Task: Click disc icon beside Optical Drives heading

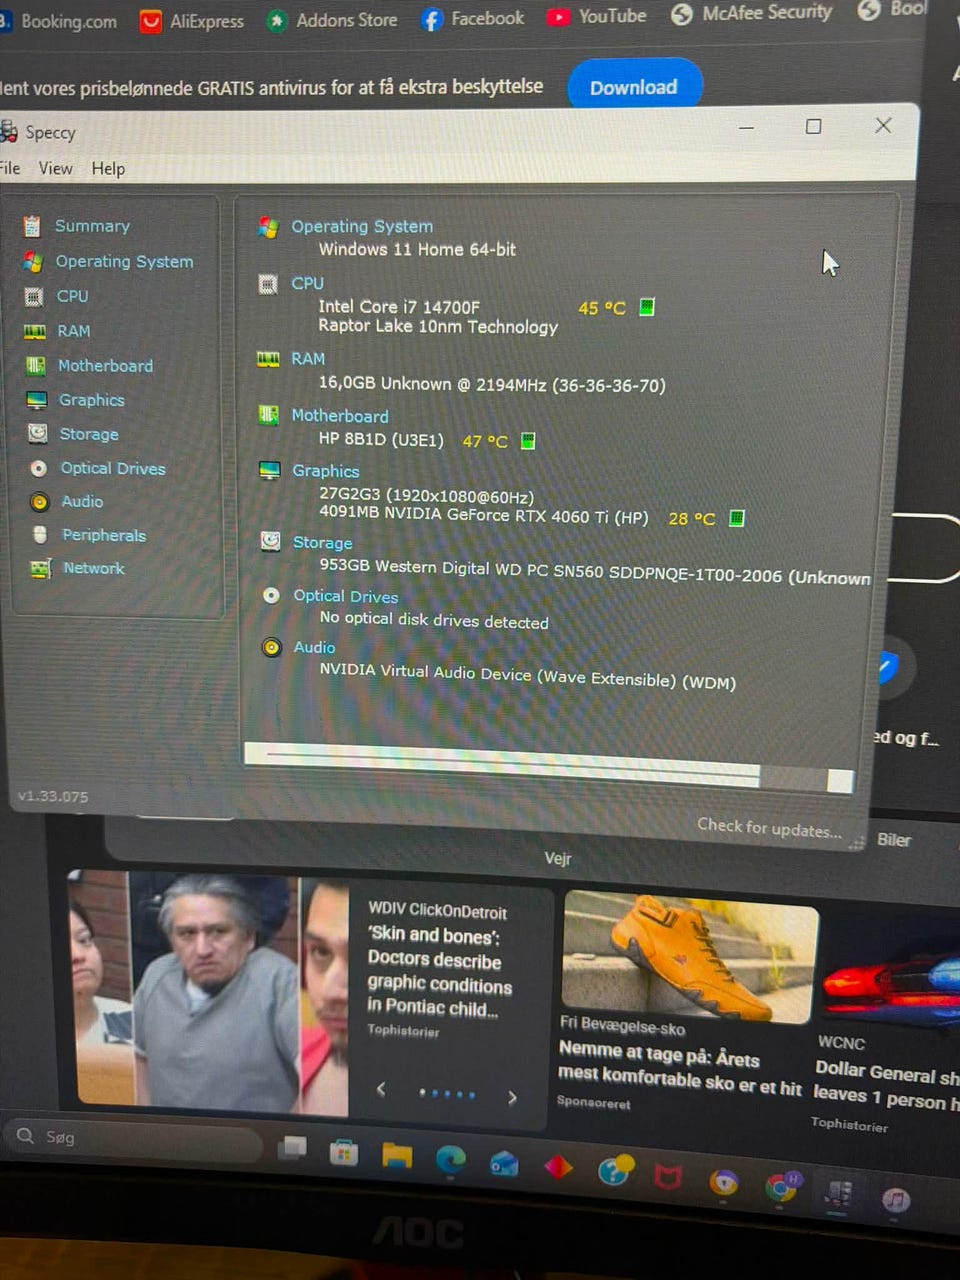Action: point(271,595)
